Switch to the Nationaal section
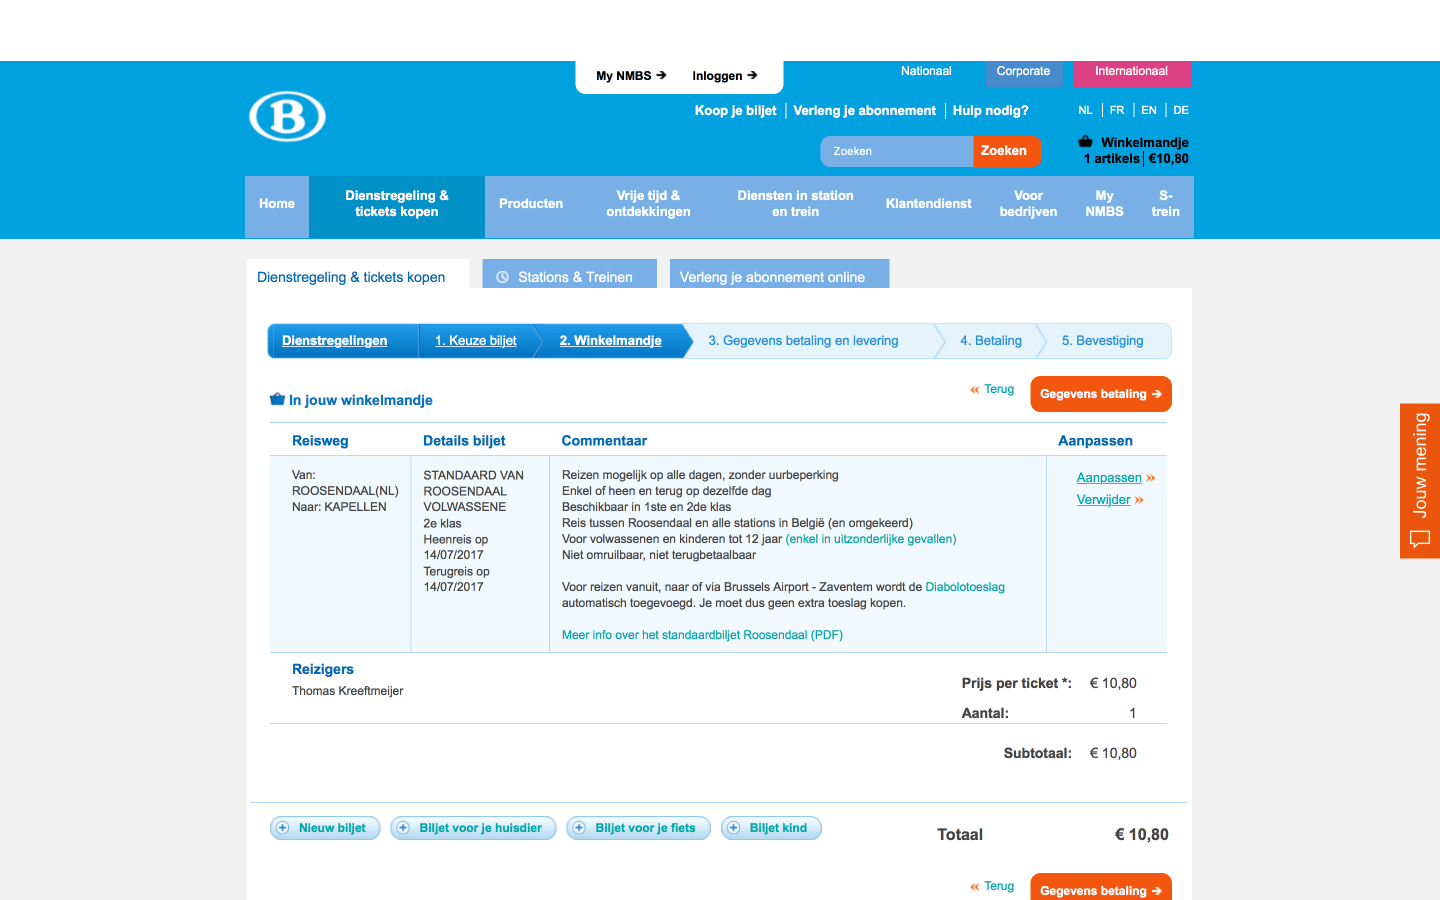Viewport: 1440px width, 900px height. (926, 72)
